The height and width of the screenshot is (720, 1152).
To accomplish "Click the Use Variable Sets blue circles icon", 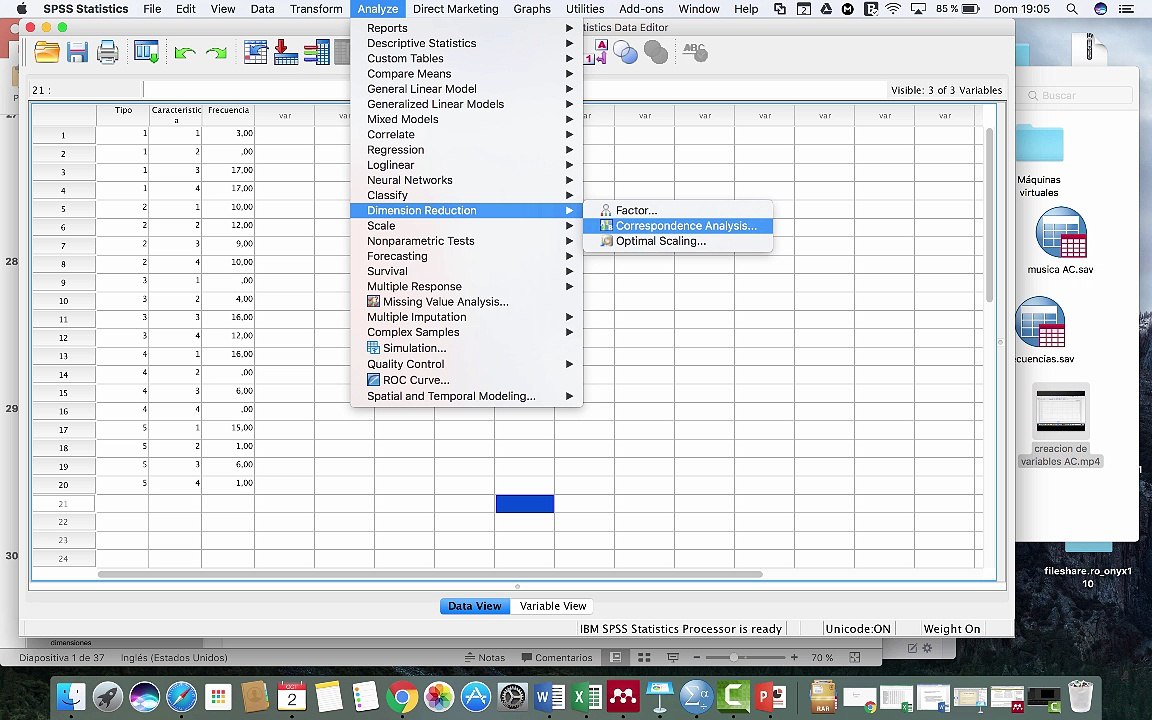I will 625,52.
